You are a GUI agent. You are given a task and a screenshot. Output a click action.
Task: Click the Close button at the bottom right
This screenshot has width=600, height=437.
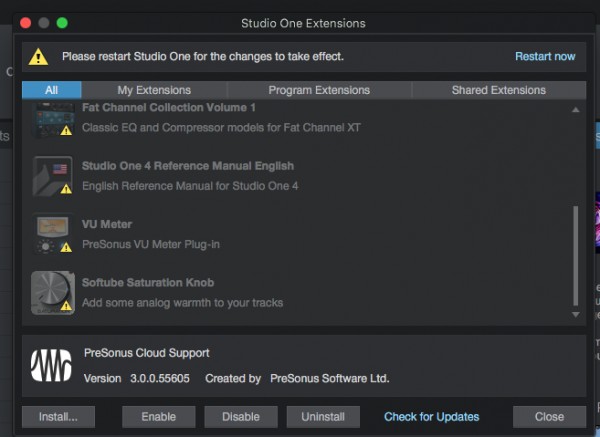pos(549,417)
